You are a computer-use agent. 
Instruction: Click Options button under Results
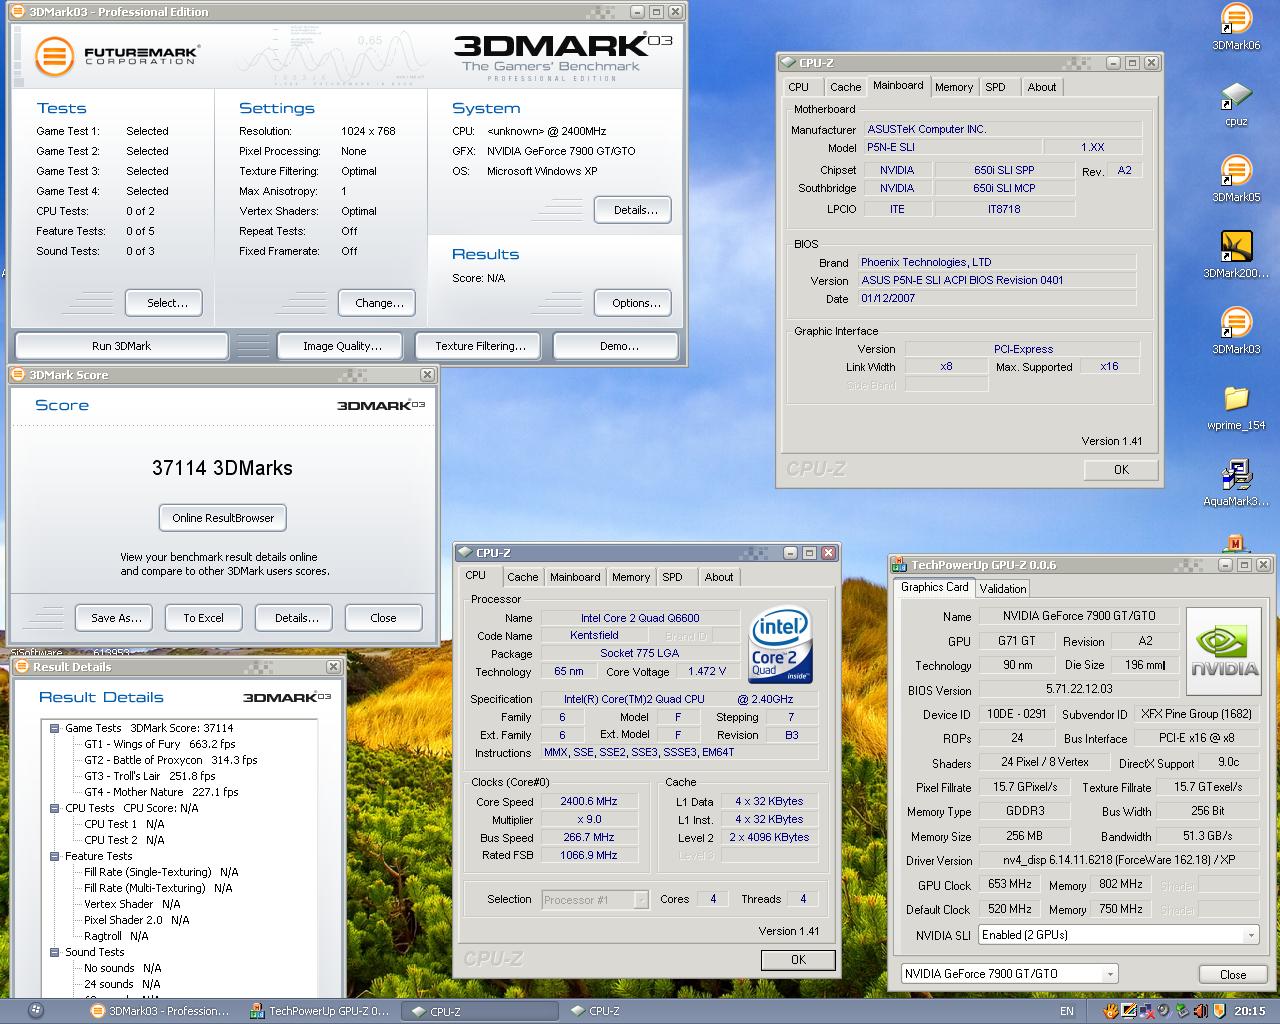(x=635, y=303)
